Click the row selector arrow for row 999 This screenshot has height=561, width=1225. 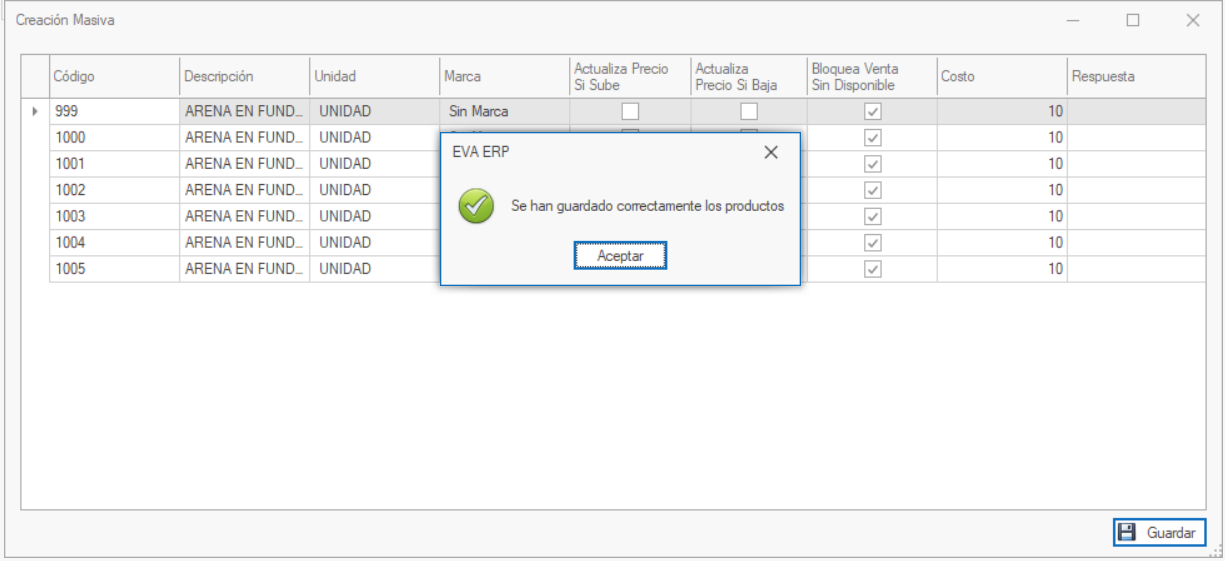coord(36,111)
